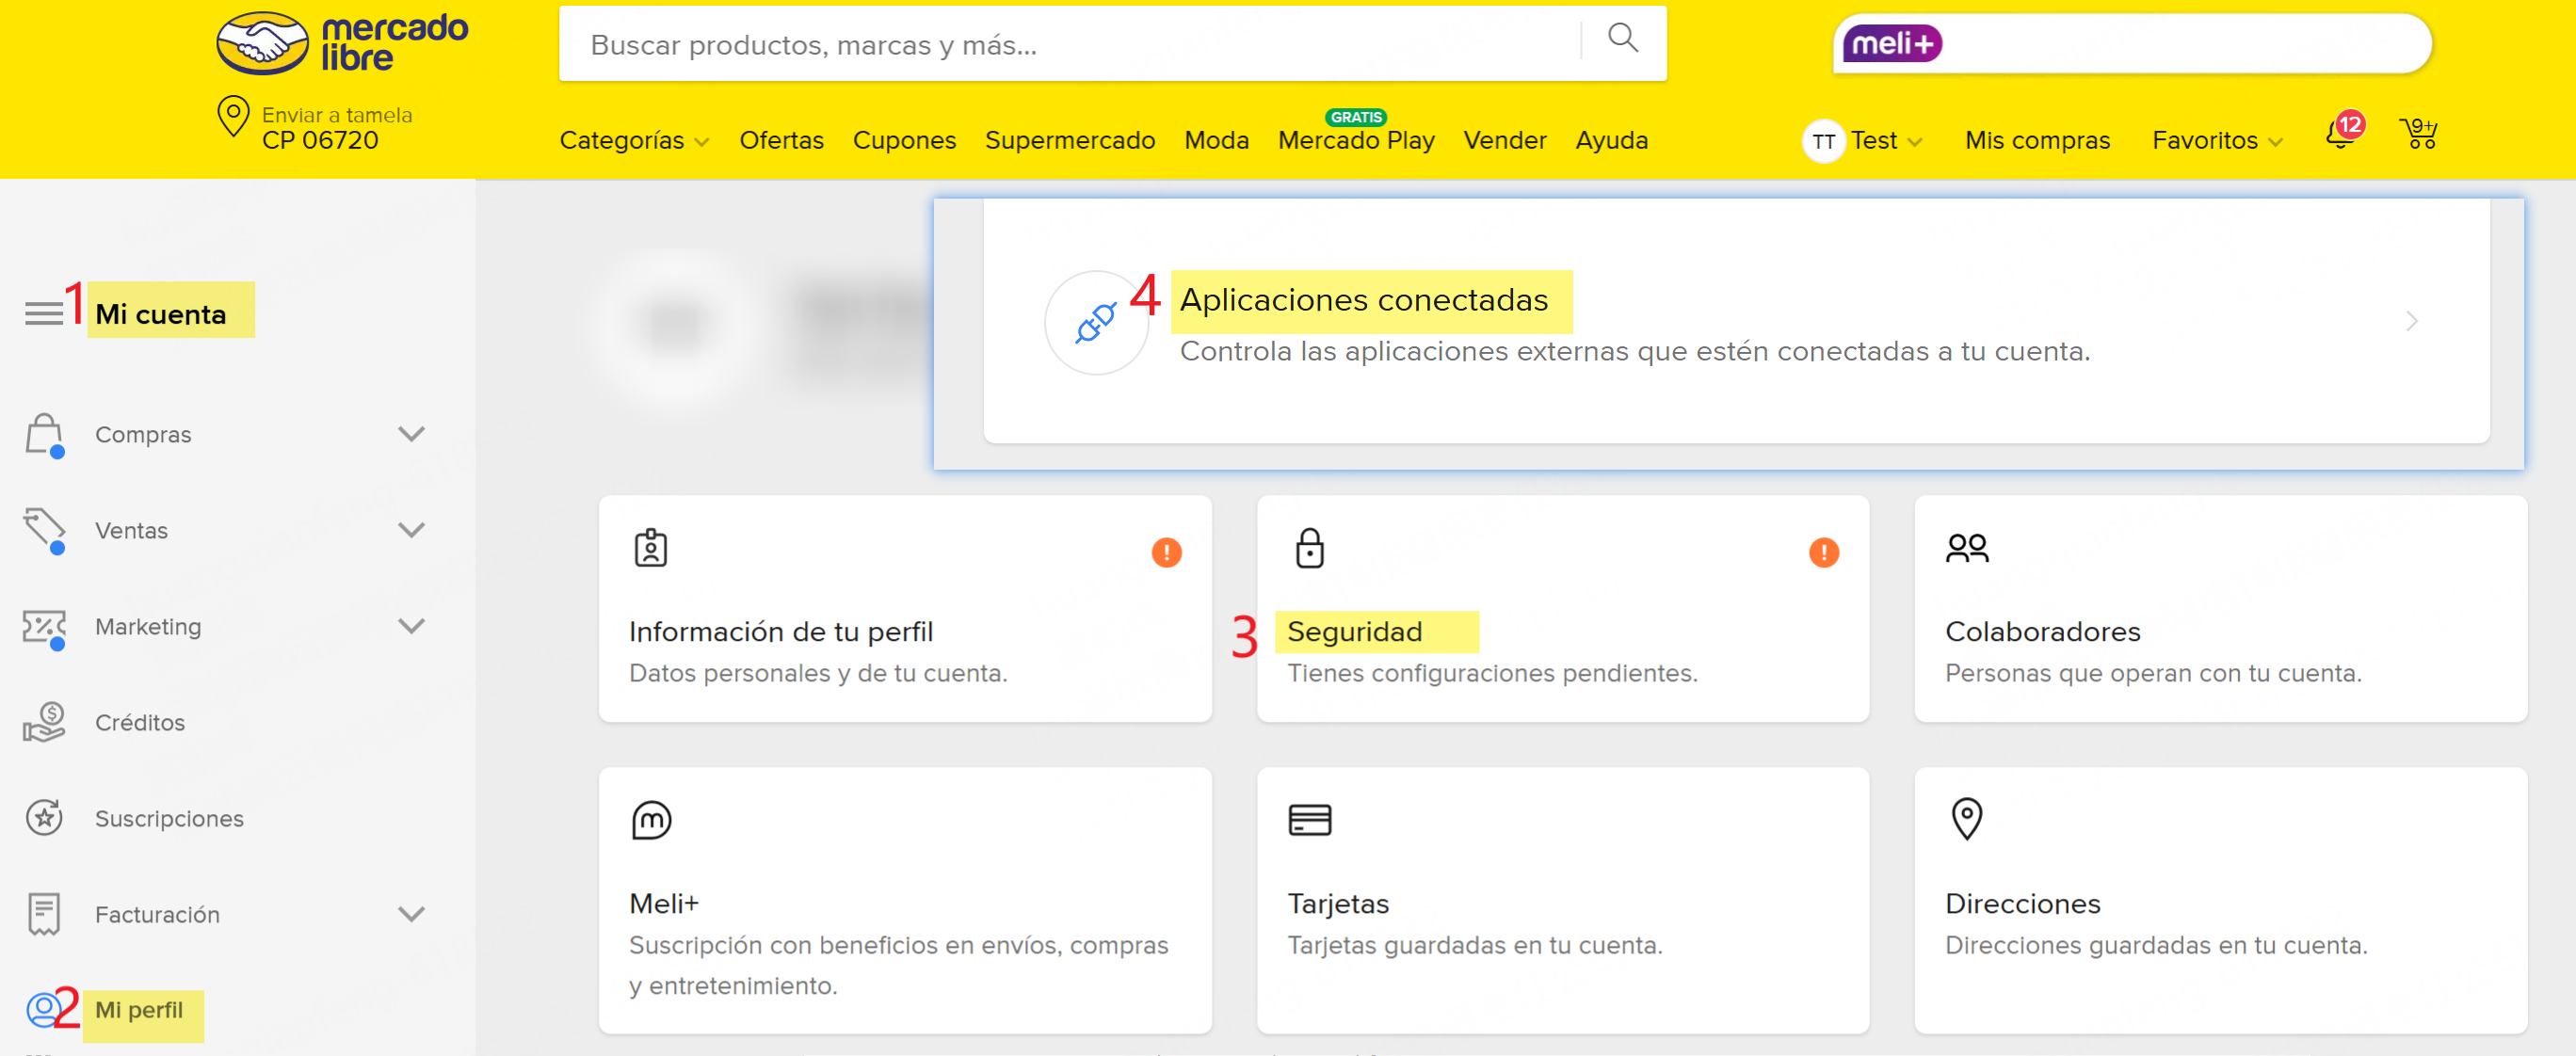Open the Seguridad card
2576x1056 pixels.
click(x=1563, y=608)
